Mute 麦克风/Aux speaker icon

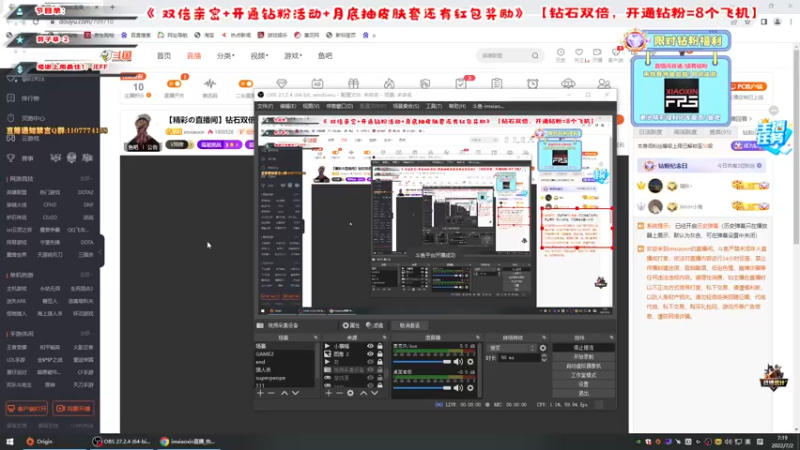(458, 362)
